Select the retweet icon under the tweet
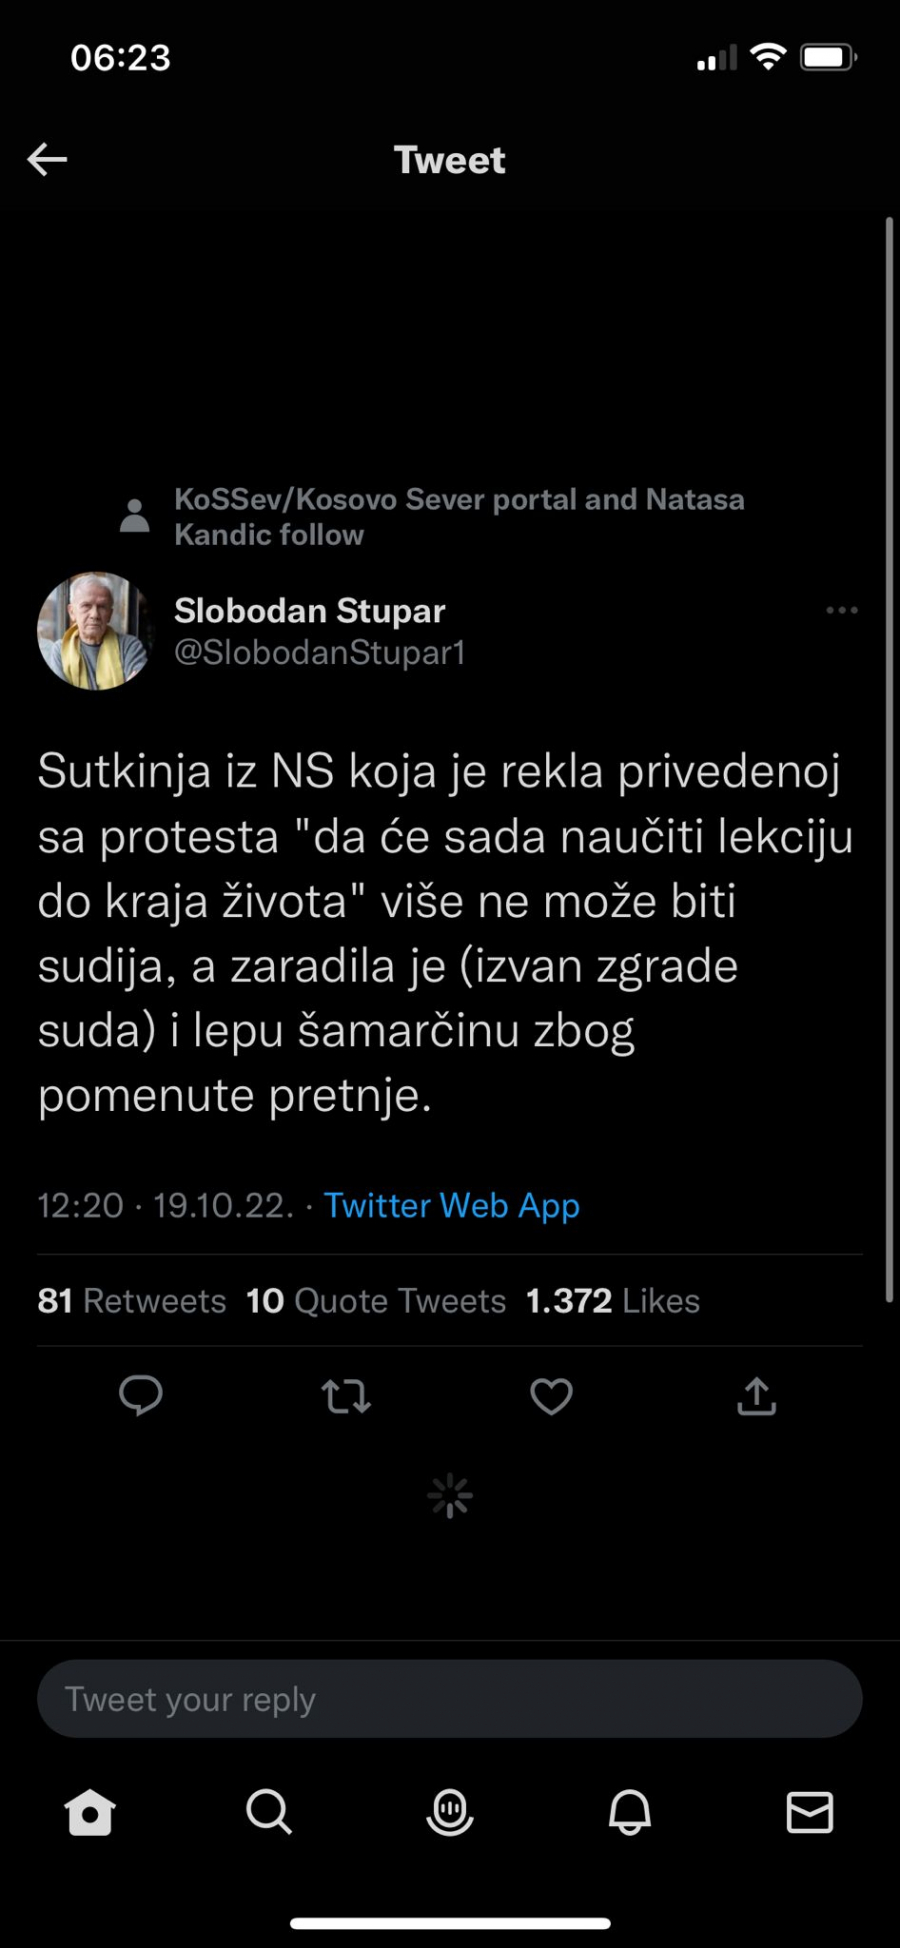900x1948 pixels. point(345,1397)
